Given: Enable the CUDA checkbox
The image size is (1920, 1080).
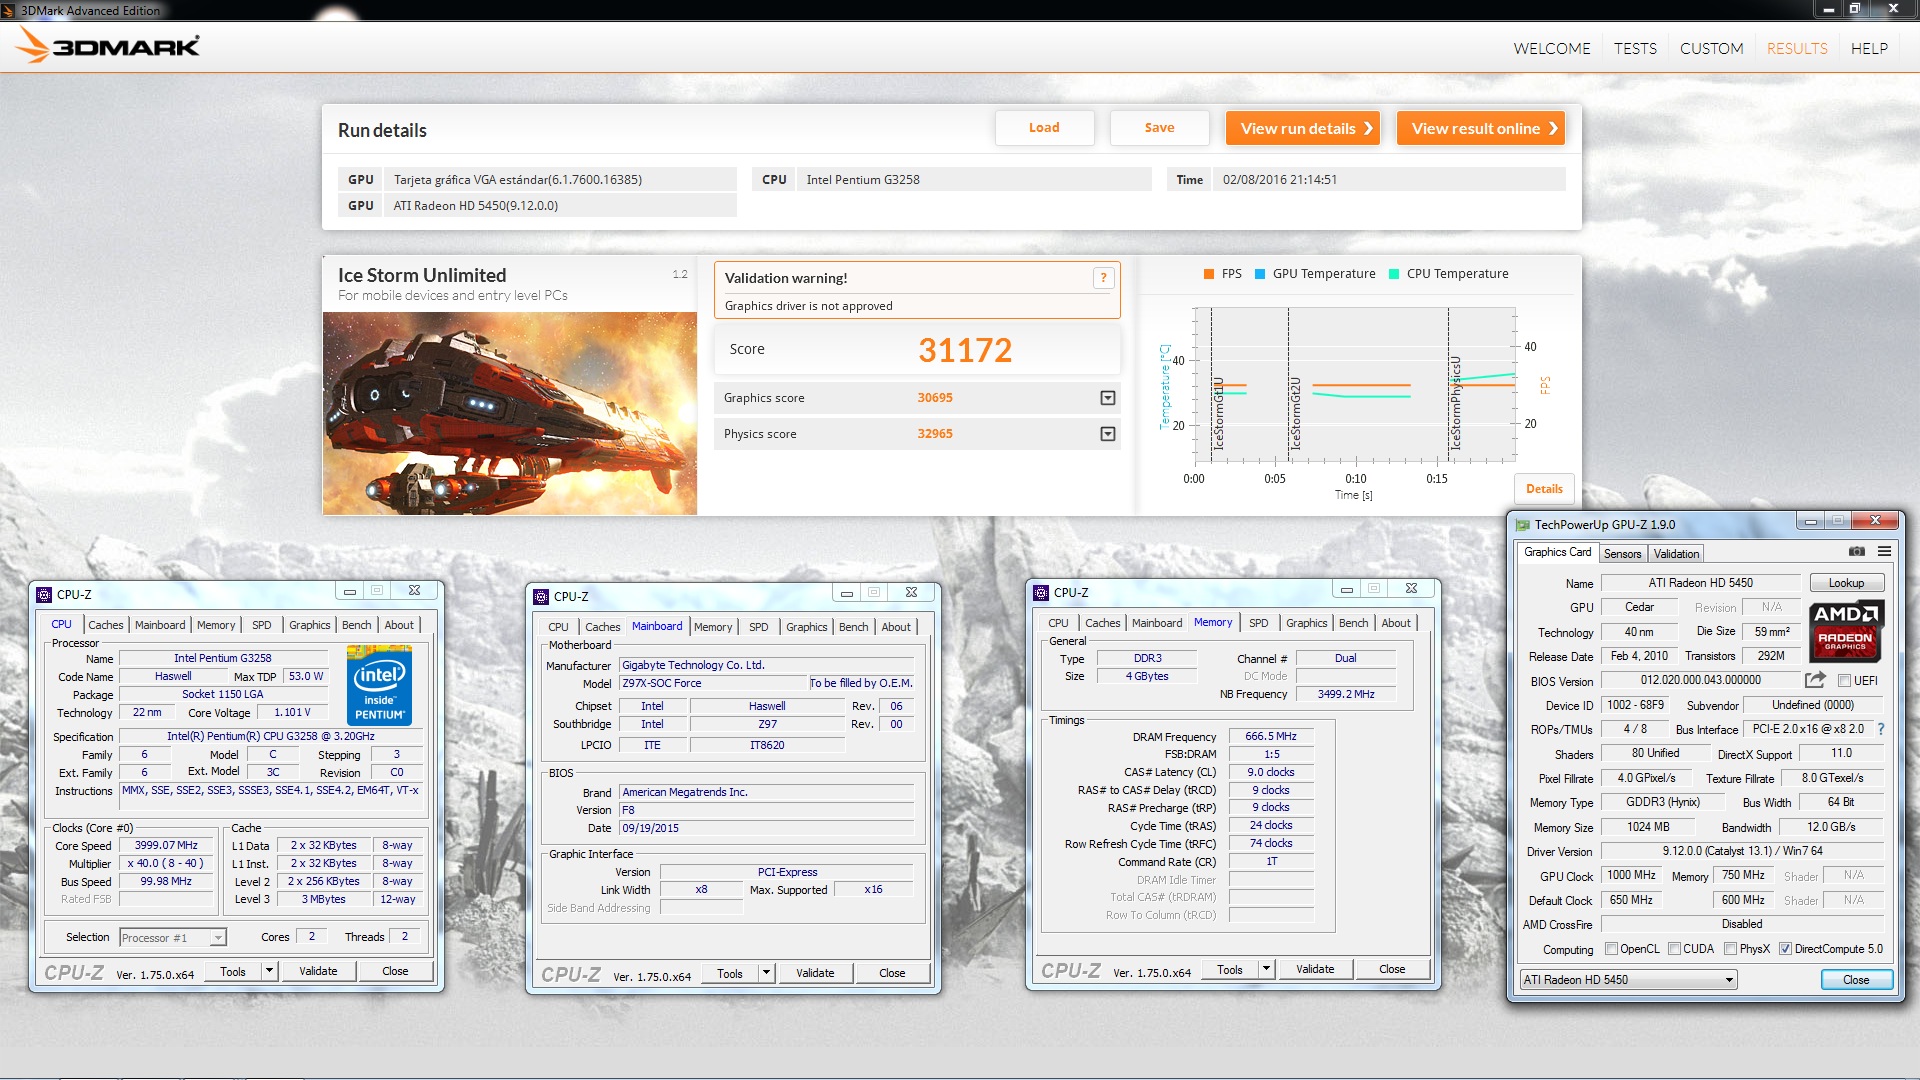Looking at the screenshot, I should coord(1674,949).
